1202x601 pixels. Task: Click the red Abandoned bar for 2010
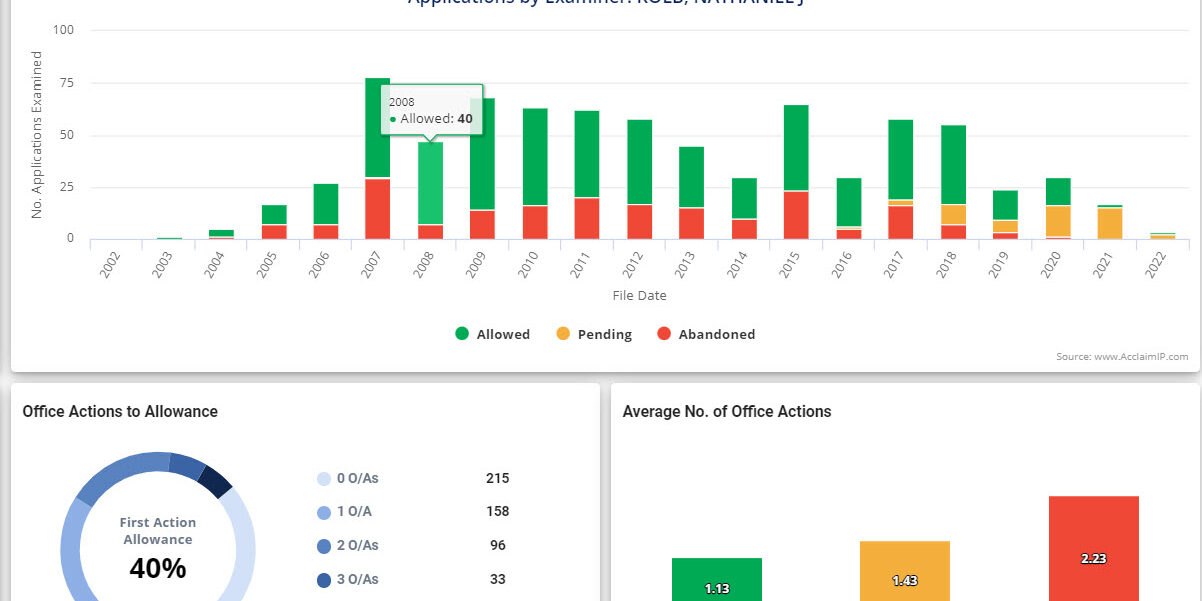(x=535, y=222)
